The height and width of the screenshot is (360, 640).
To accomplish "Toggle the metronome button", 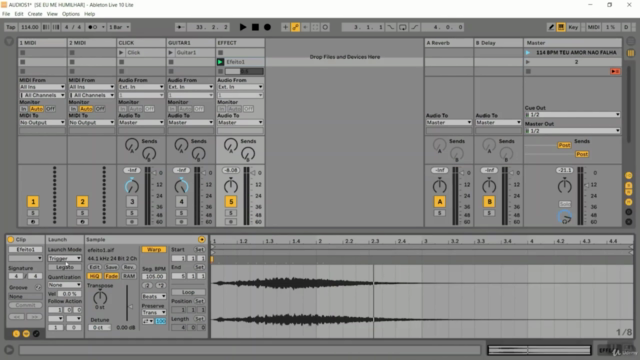I will (x=93, y=27).
